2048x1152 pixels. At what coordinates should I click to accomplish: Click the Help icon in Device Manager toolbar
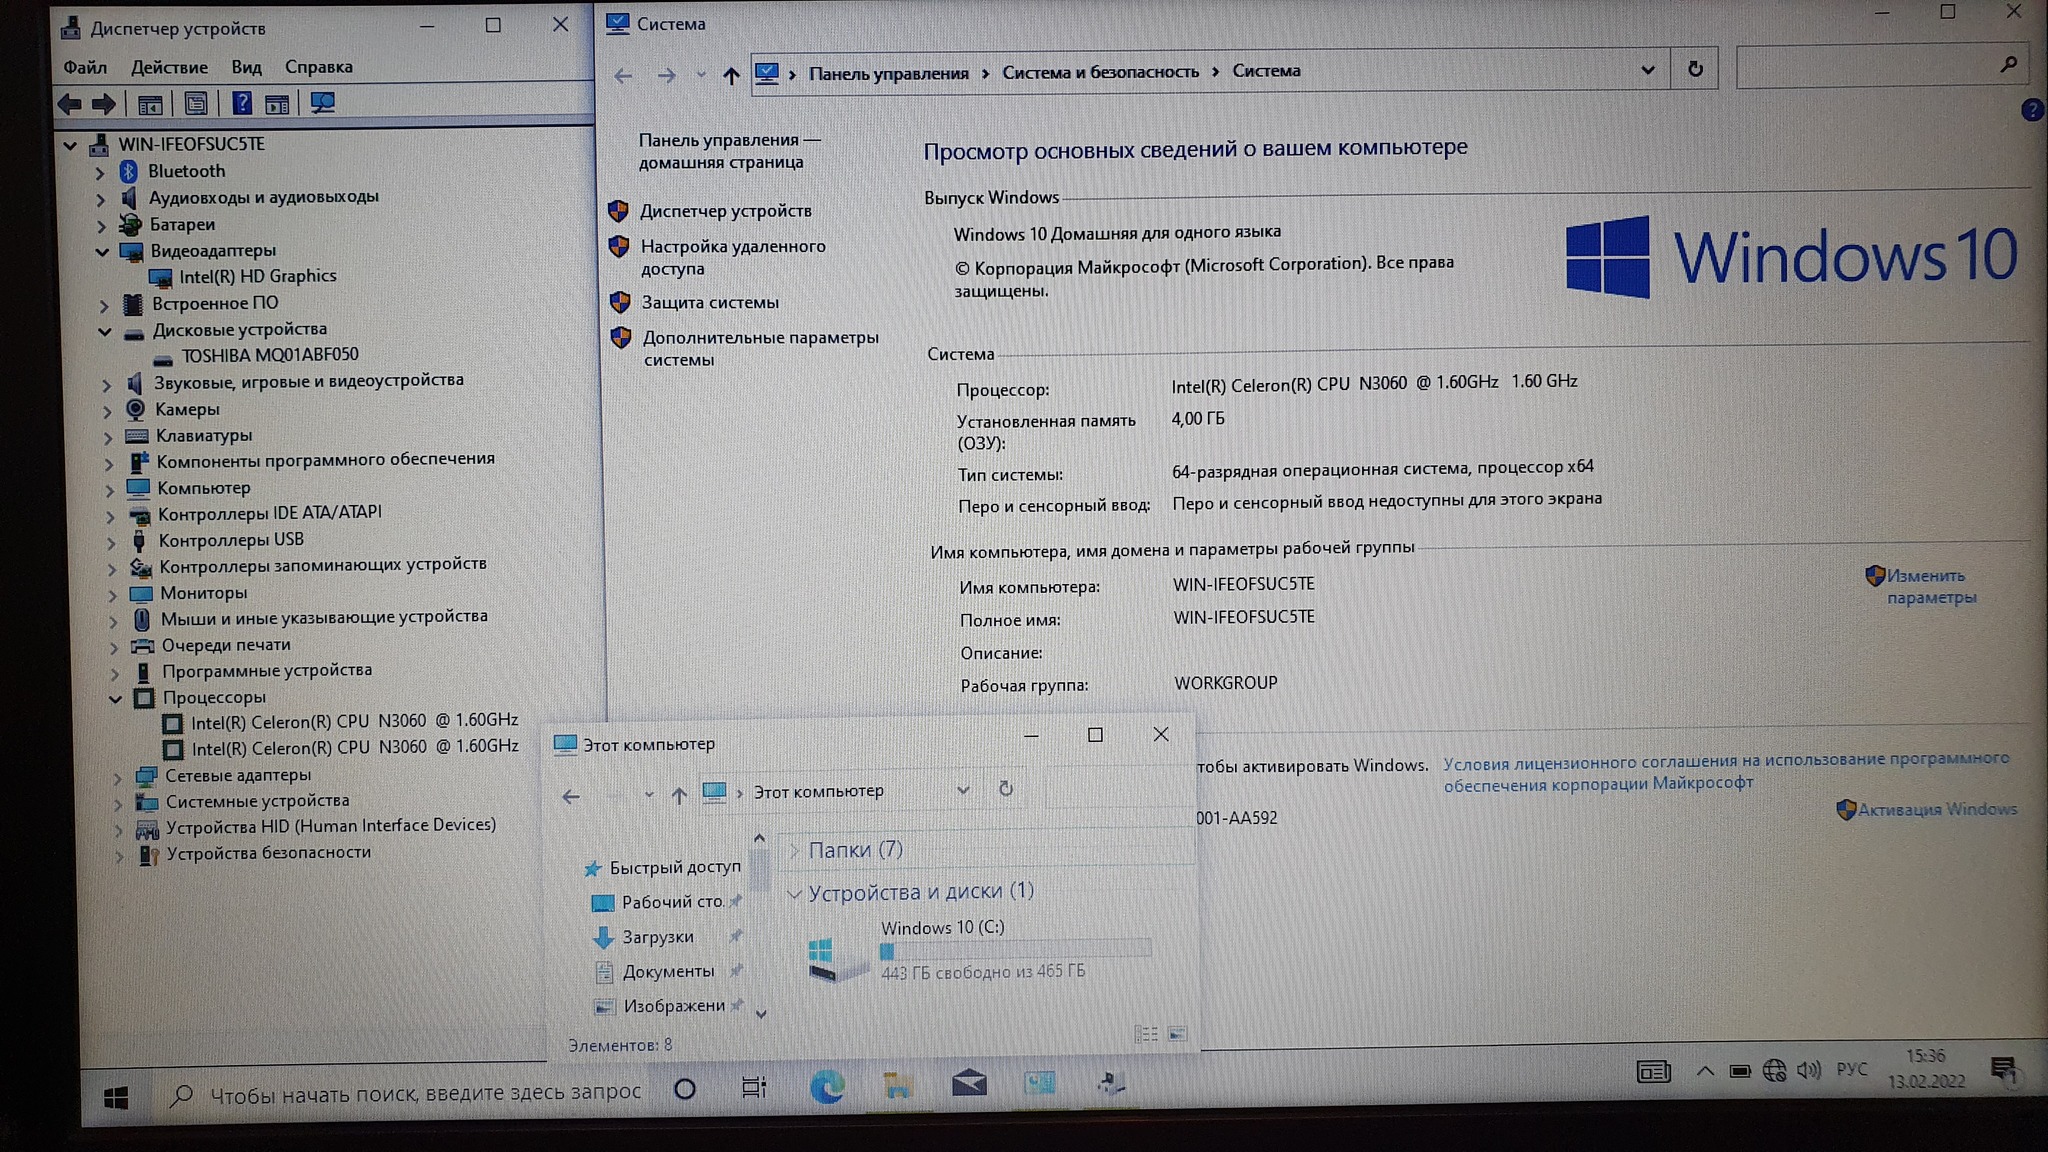coord(242,103)
